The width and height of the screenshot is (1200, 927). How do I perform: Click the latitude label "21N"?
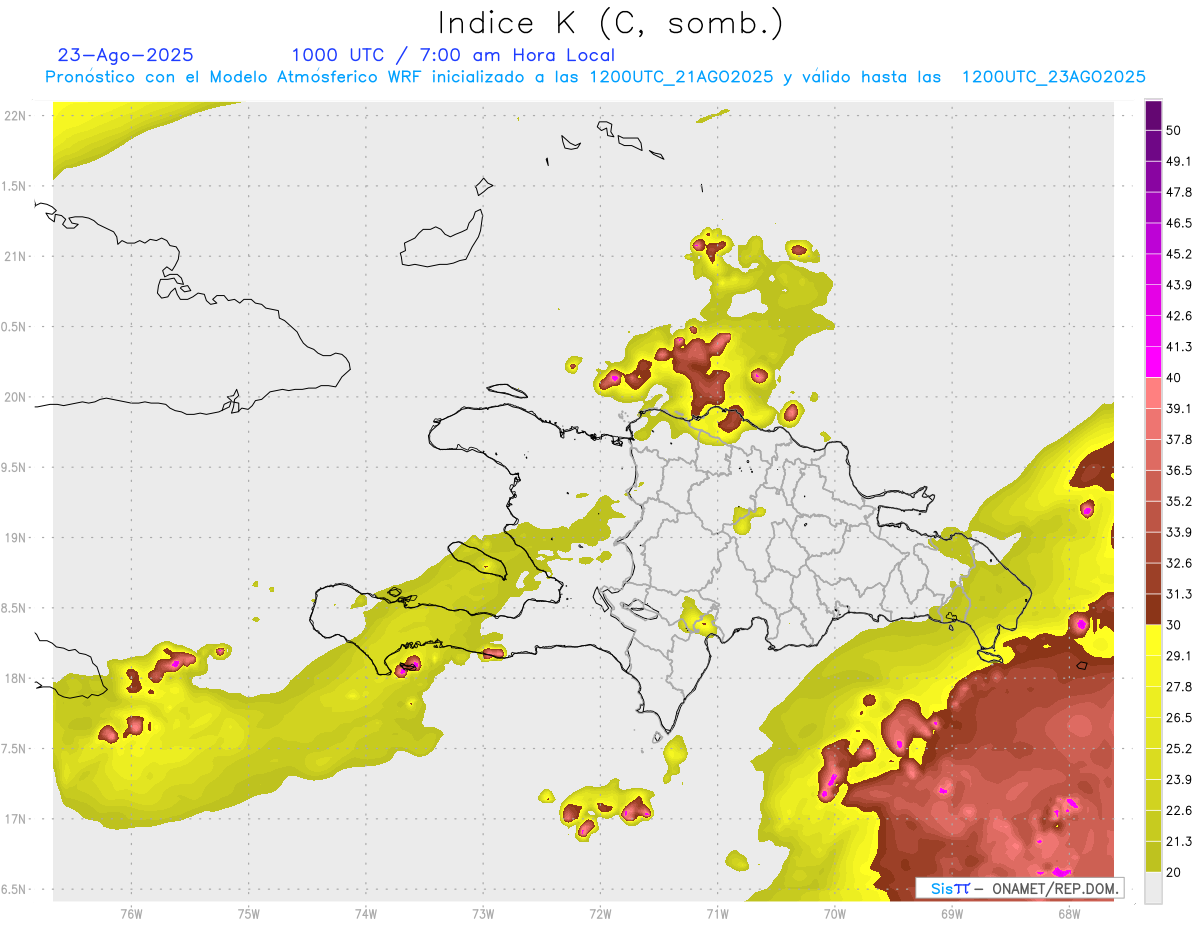pyautogui.click(x=16, y=256)
